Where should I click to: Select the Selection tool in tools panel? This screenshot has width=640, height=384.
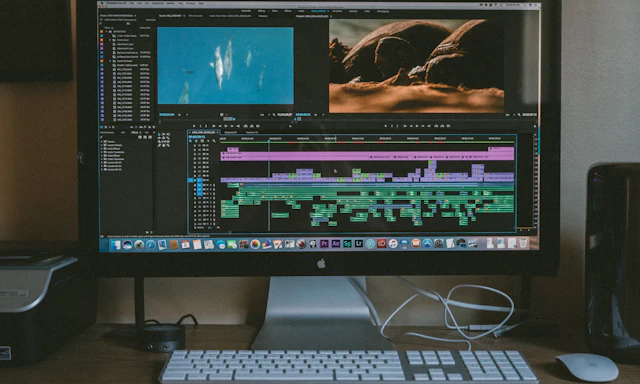coord(159,134)
